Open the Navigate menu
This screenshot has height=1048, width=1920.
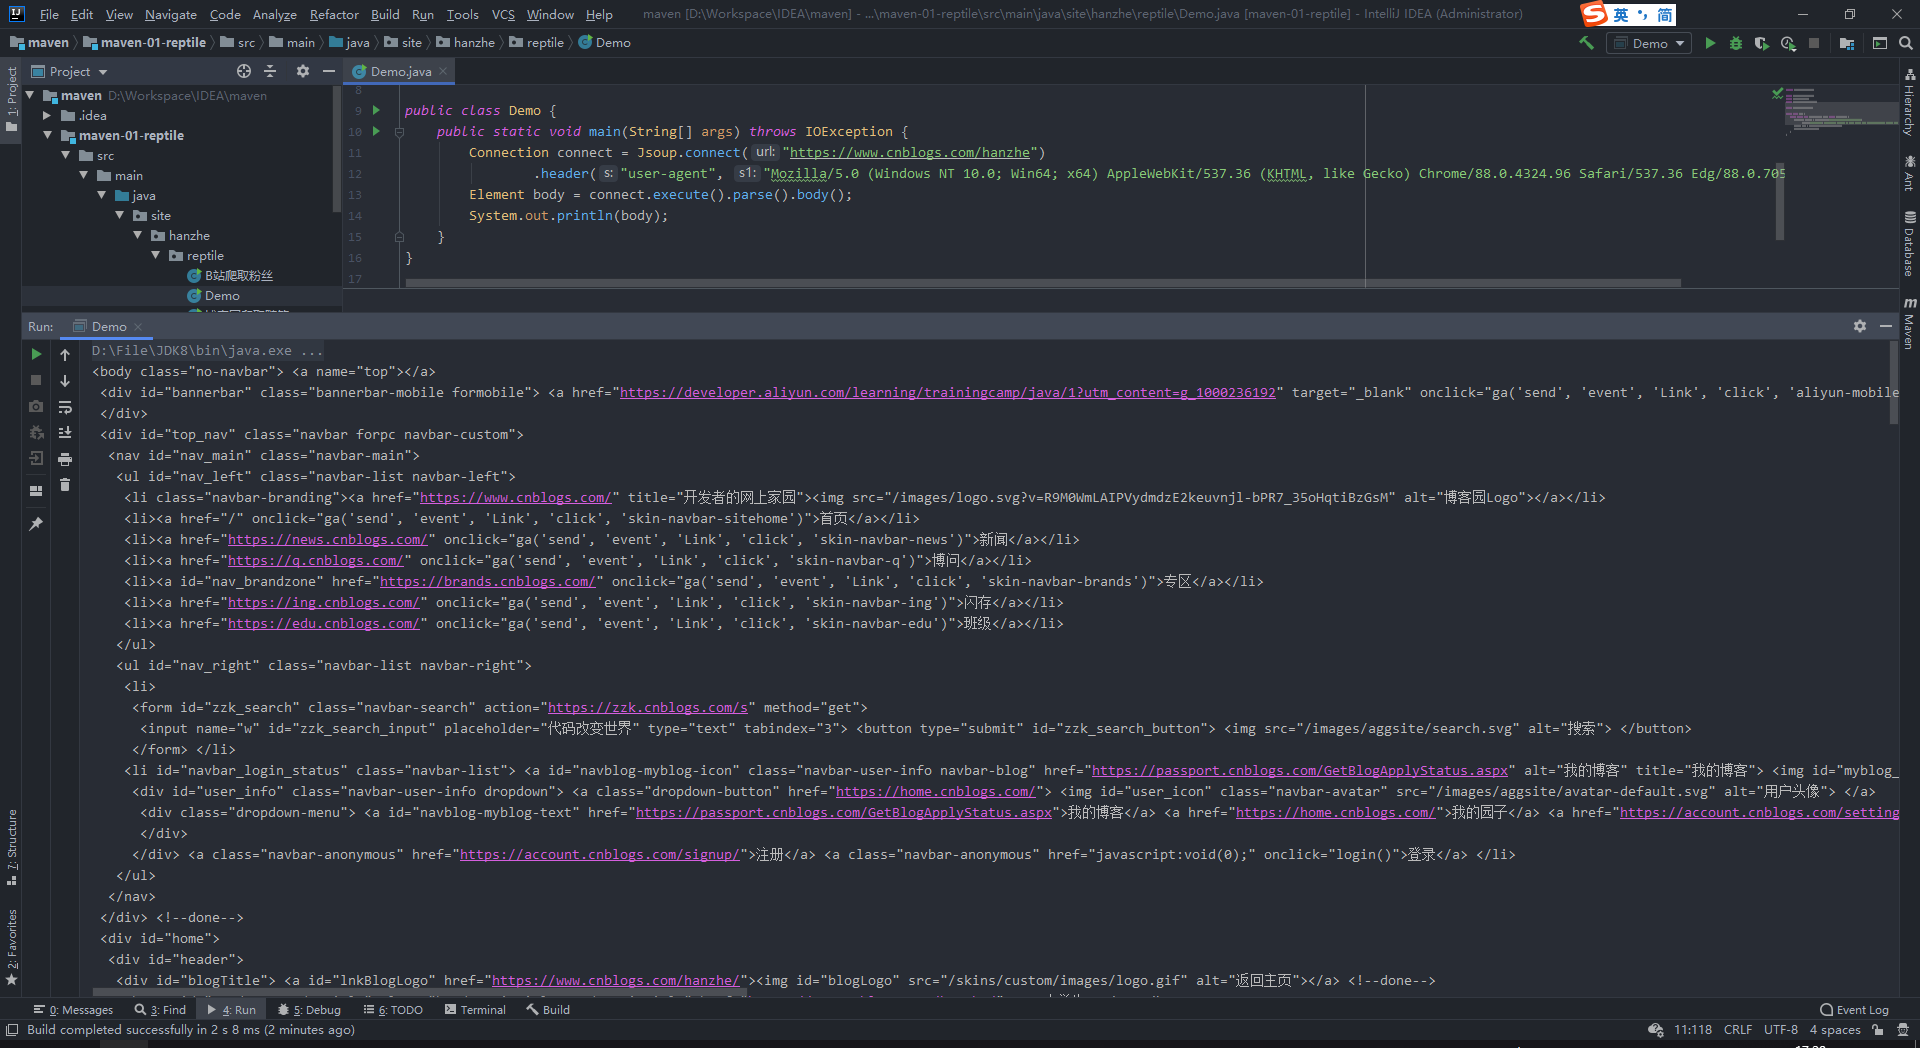click(171, 15)
